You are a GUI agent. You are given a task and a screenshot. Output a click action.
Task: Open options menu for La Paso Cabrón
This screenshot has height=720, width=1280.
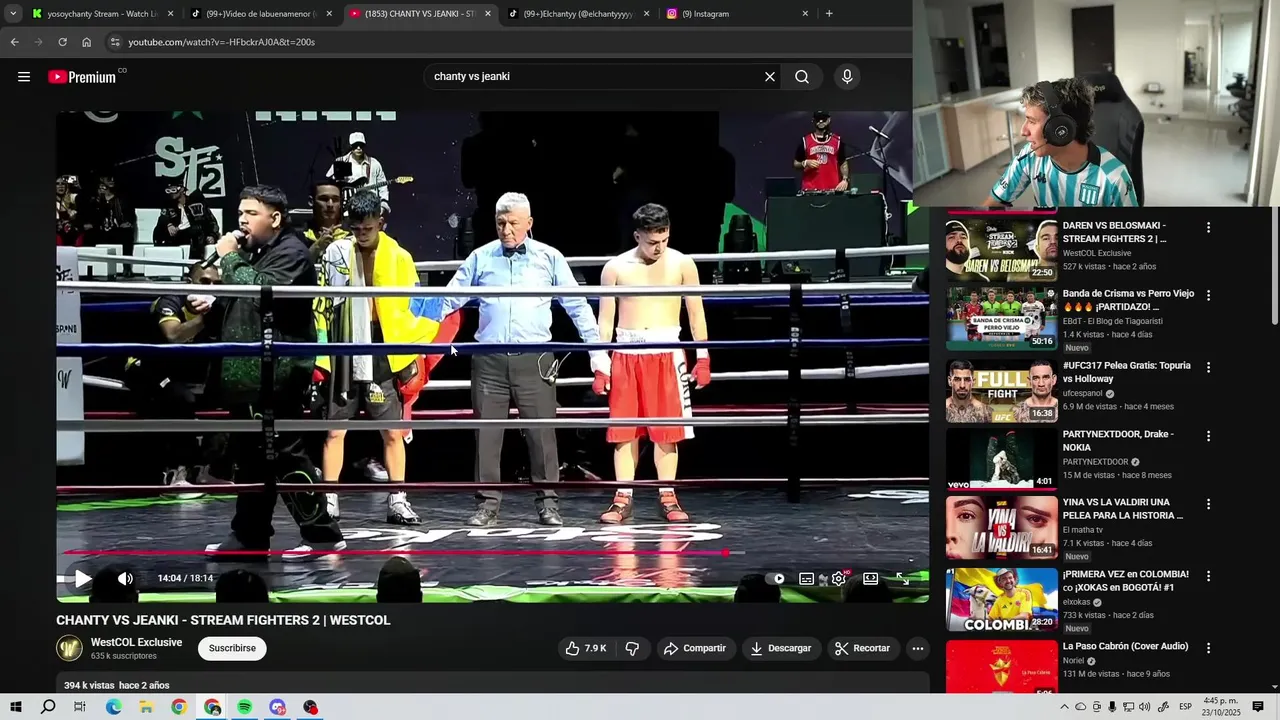[x=1208, y=649]
